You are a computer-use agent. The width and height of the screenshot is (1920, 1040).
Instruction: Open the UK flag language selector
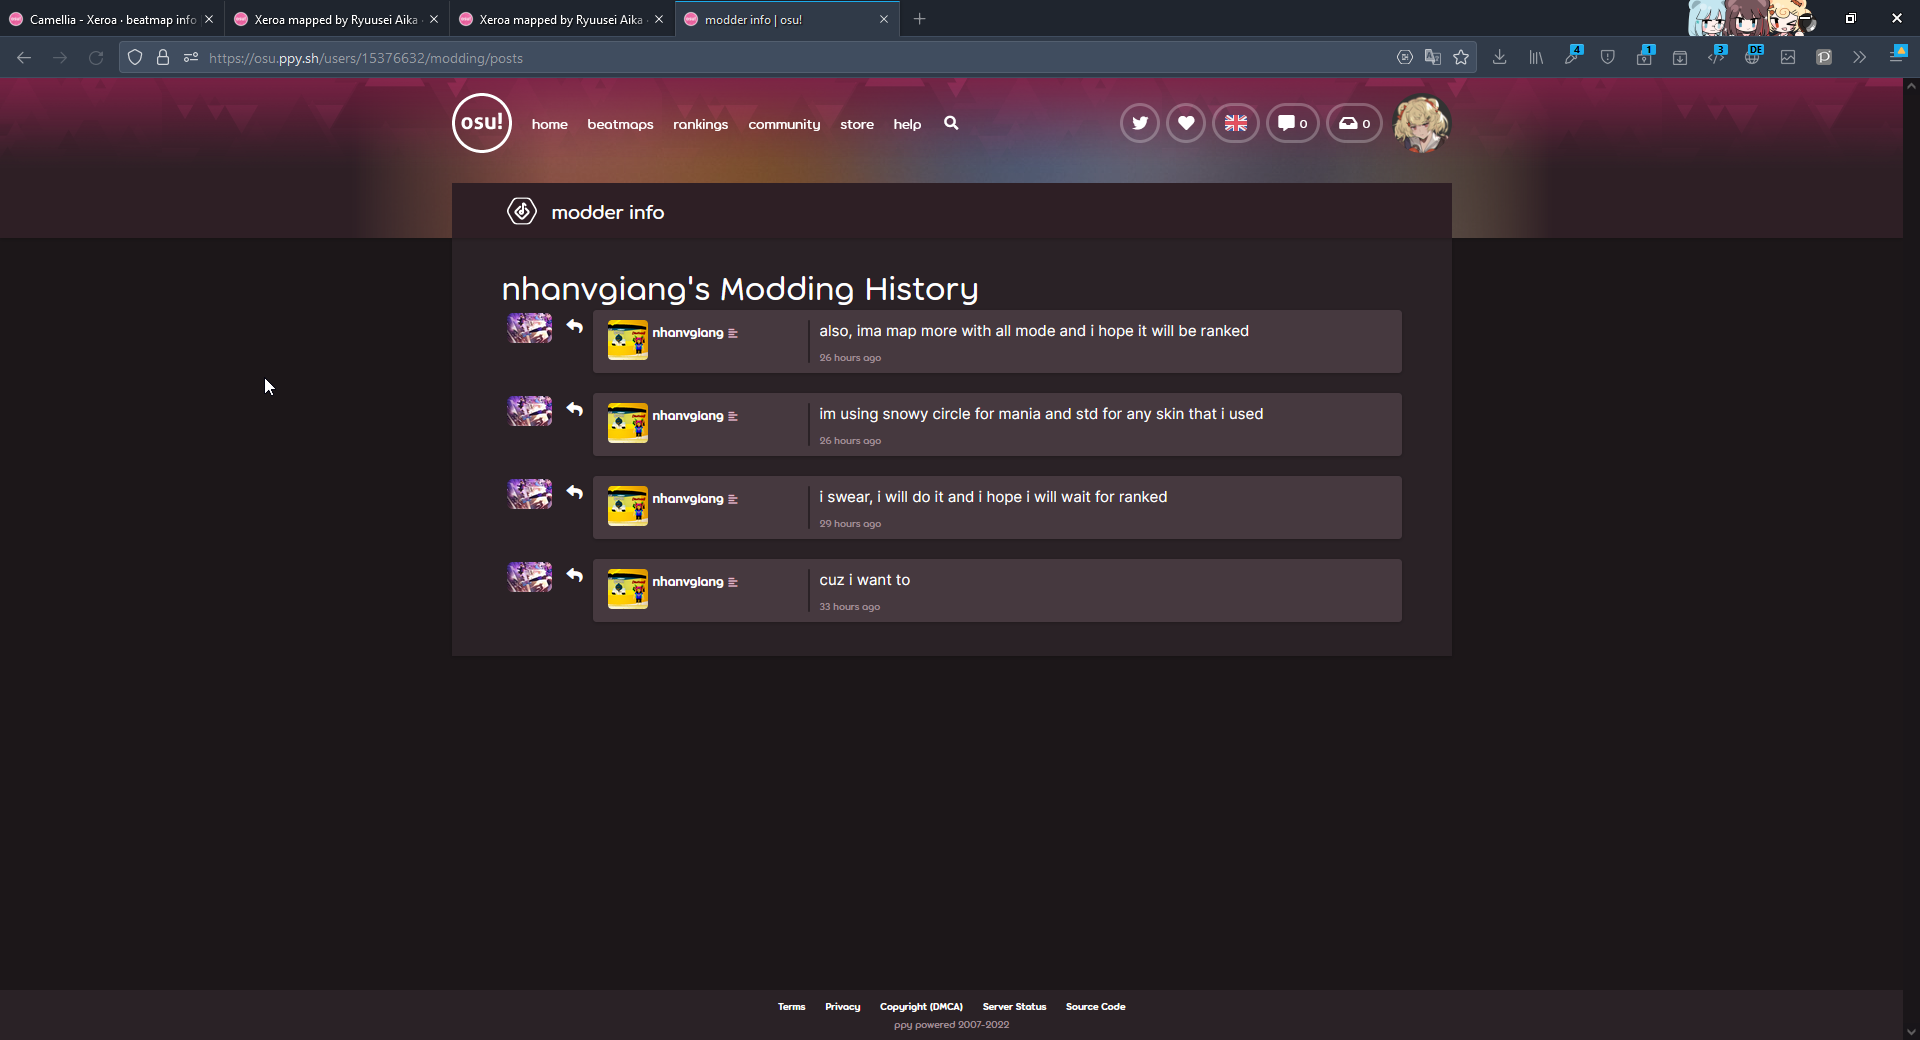[1235, 123]
